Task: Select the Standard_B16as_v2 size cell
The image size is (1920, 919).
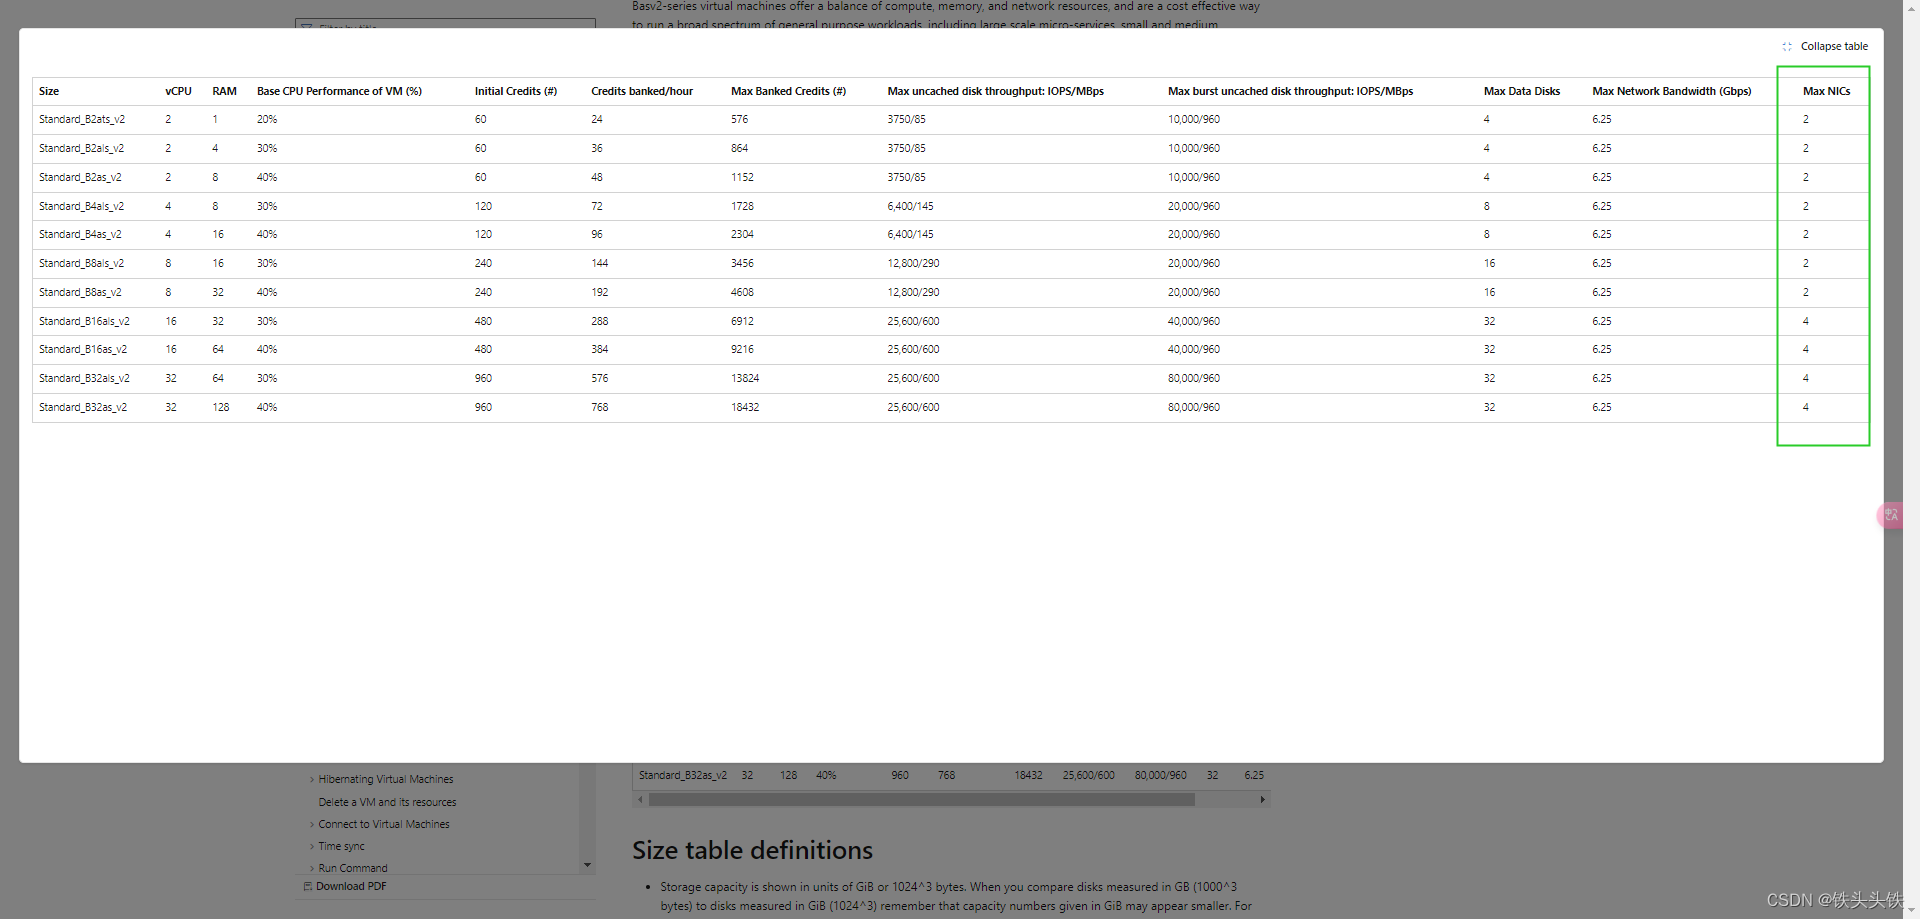Action: click(83, 349)
